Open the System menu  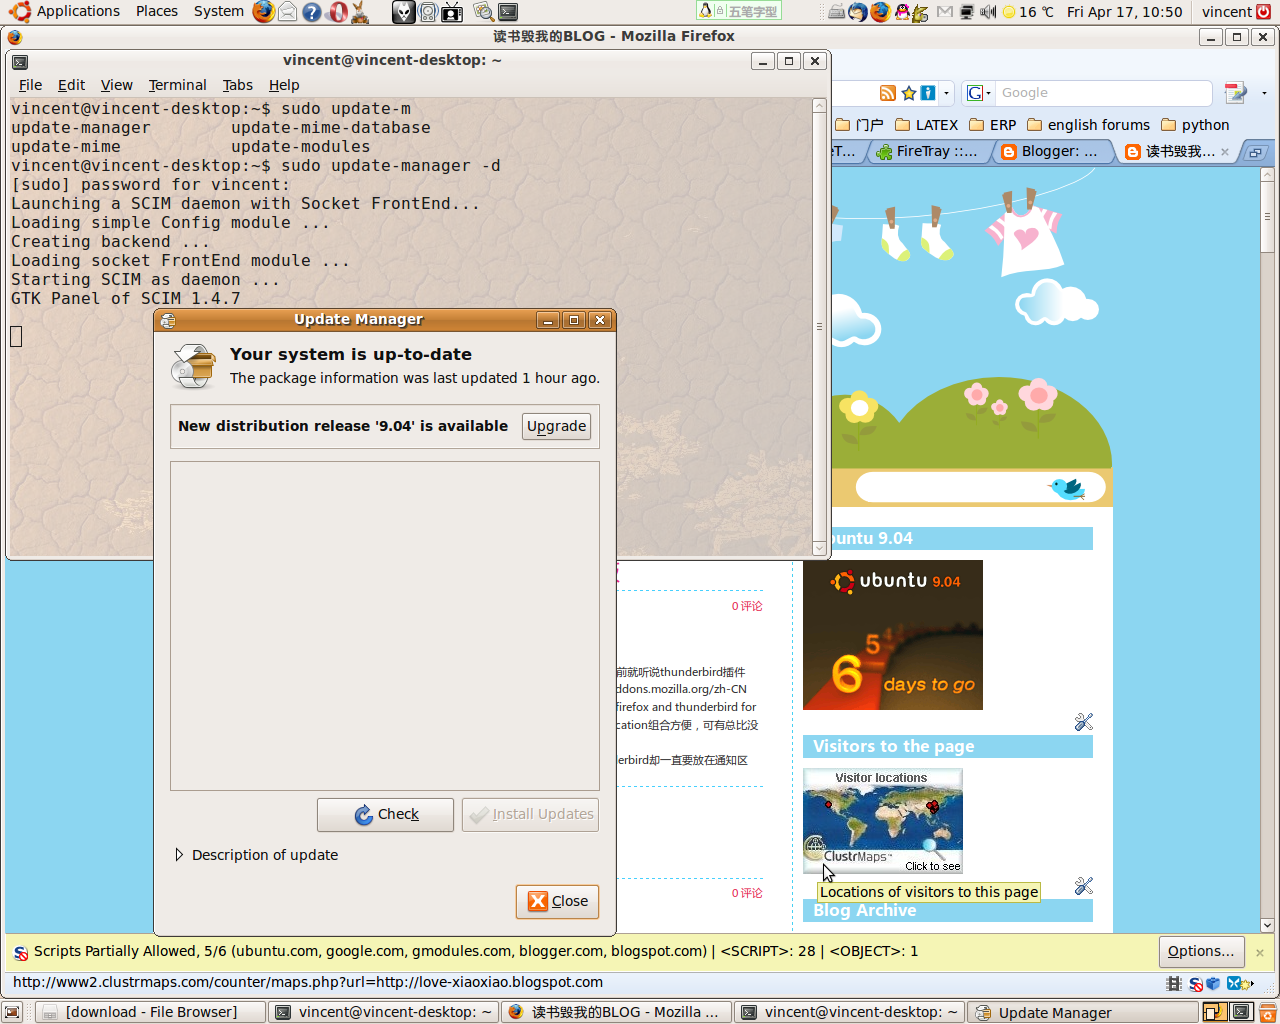point(219,12)
